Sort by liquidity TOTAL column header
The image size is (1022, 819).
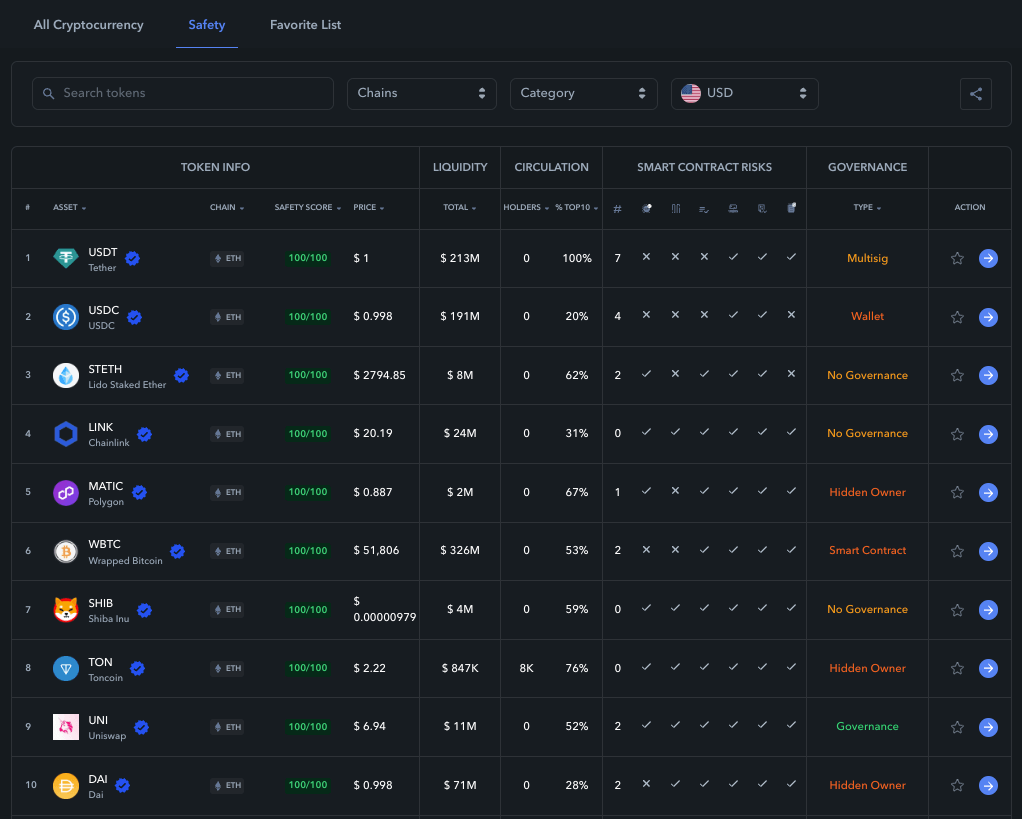pos(460,207)
